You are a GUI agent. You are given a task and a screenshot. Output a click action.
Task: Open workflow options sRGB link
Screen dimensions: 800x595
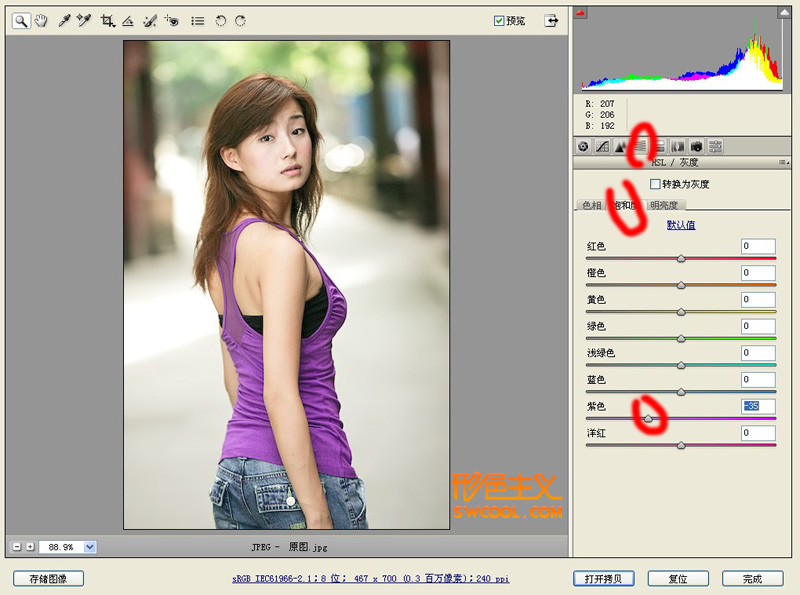370,579
